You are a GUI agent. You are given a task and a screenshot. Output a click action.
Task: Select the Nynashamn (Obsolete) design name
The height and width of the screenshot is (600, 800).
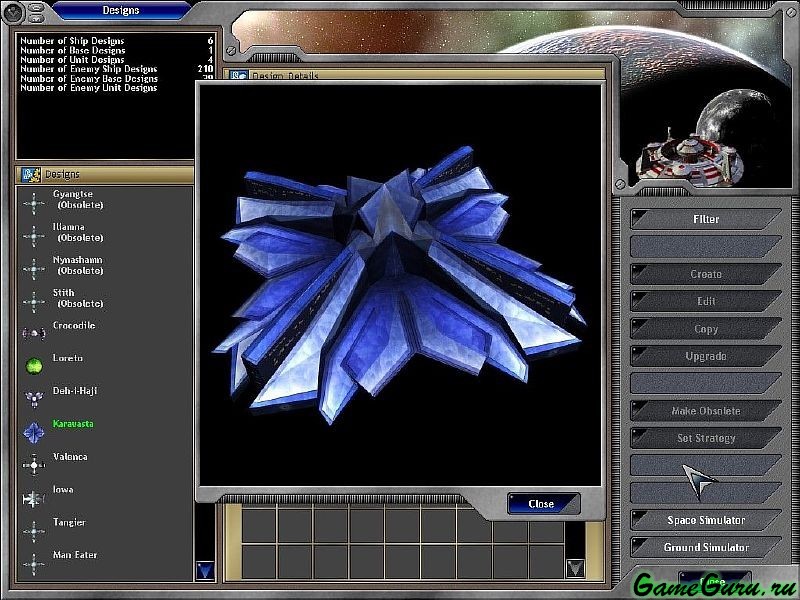tap(78, 265)
